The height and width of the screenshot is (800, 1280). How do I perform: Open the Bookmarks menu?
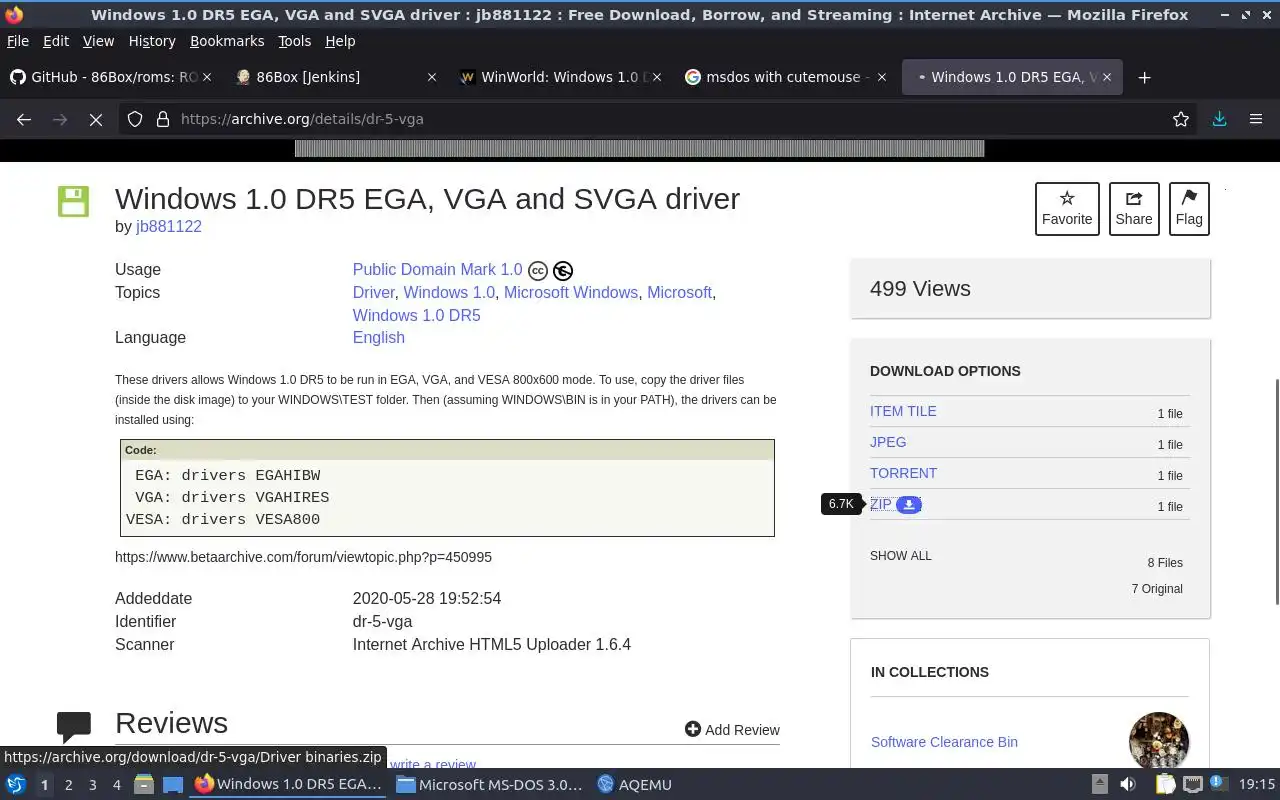(227, 41)
